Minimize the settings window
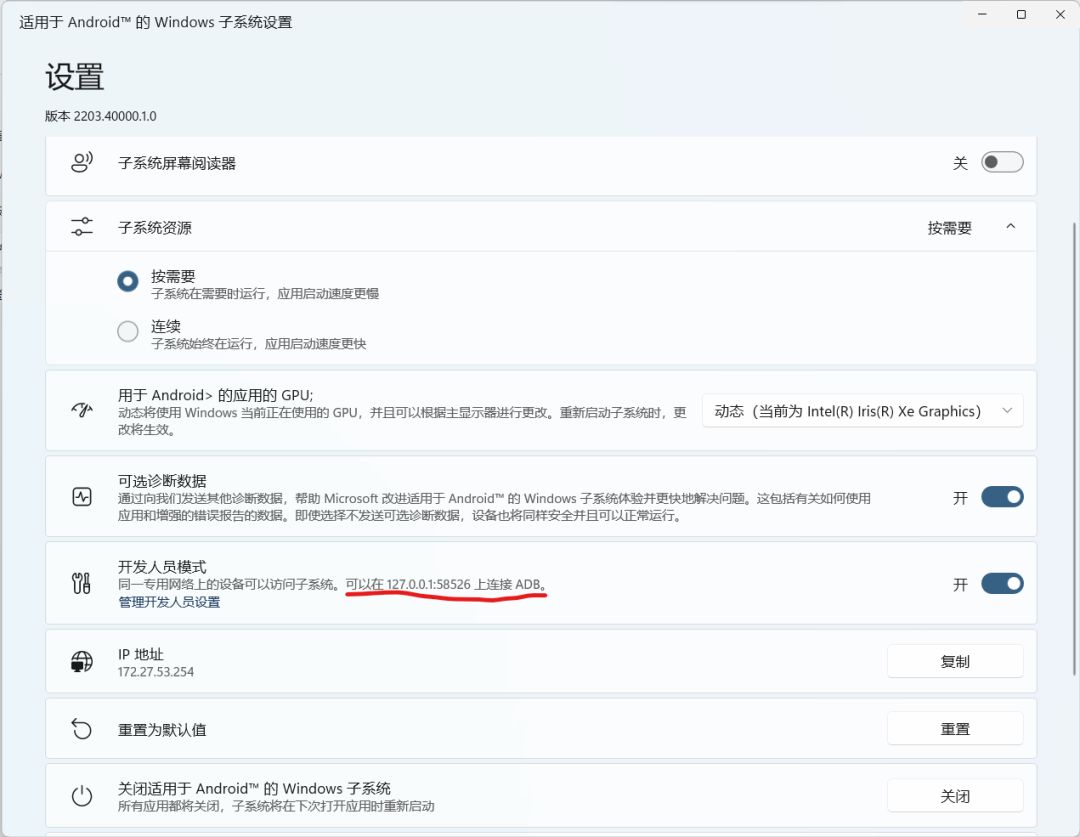Screen dimensions: 1080x837 pyautogui.click(x=982, y=14)
